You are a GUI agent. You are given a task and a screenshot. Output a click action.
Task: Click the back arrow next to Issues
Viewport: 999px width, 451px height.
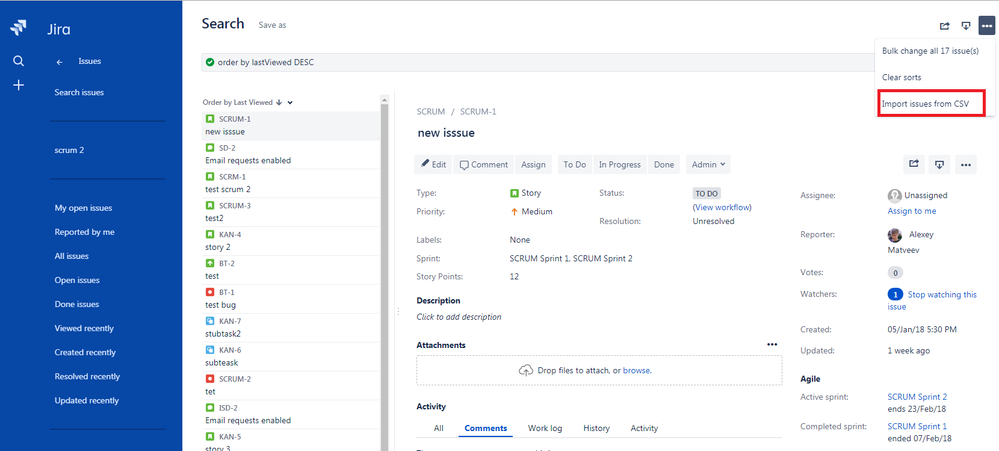pos(59,62)
